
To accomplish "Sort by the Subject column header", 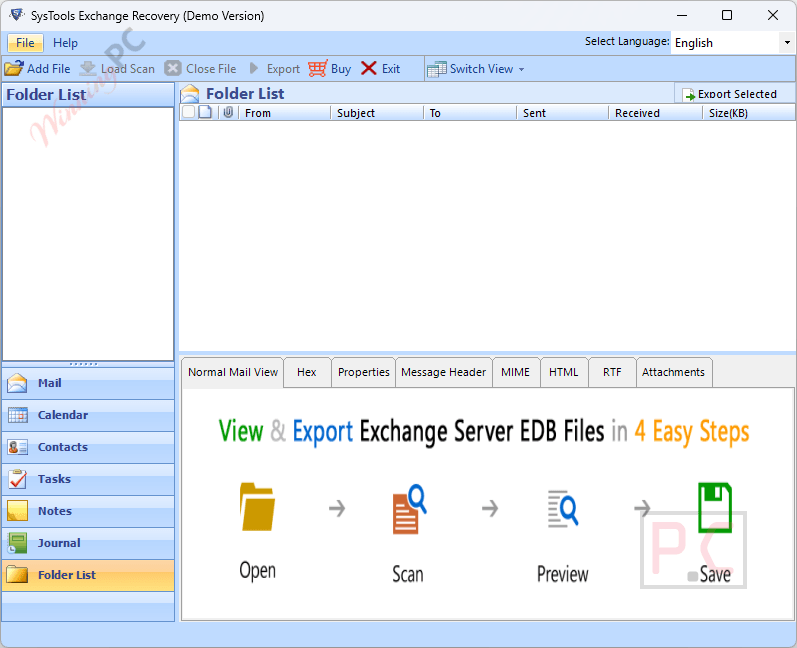I will (x=377, y=113).
